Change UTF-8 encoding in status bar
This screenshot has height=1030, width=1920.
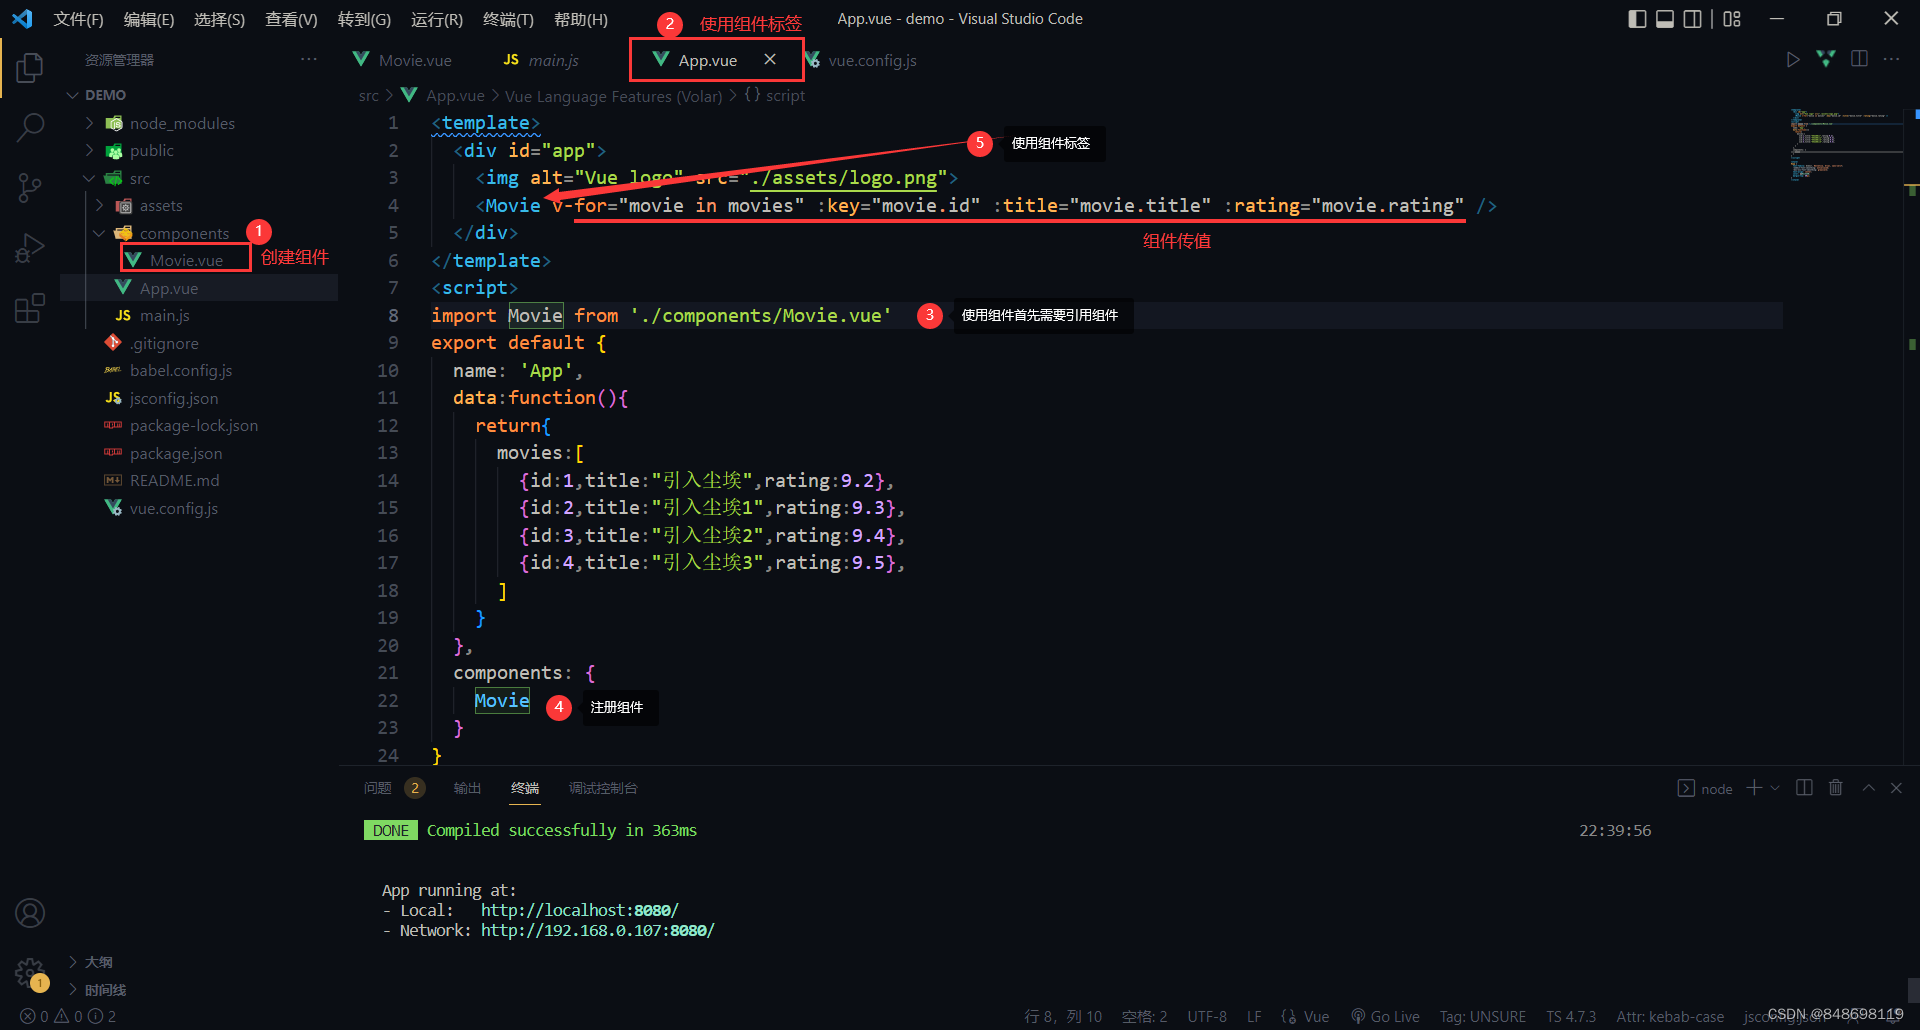pos(1207,1016)
